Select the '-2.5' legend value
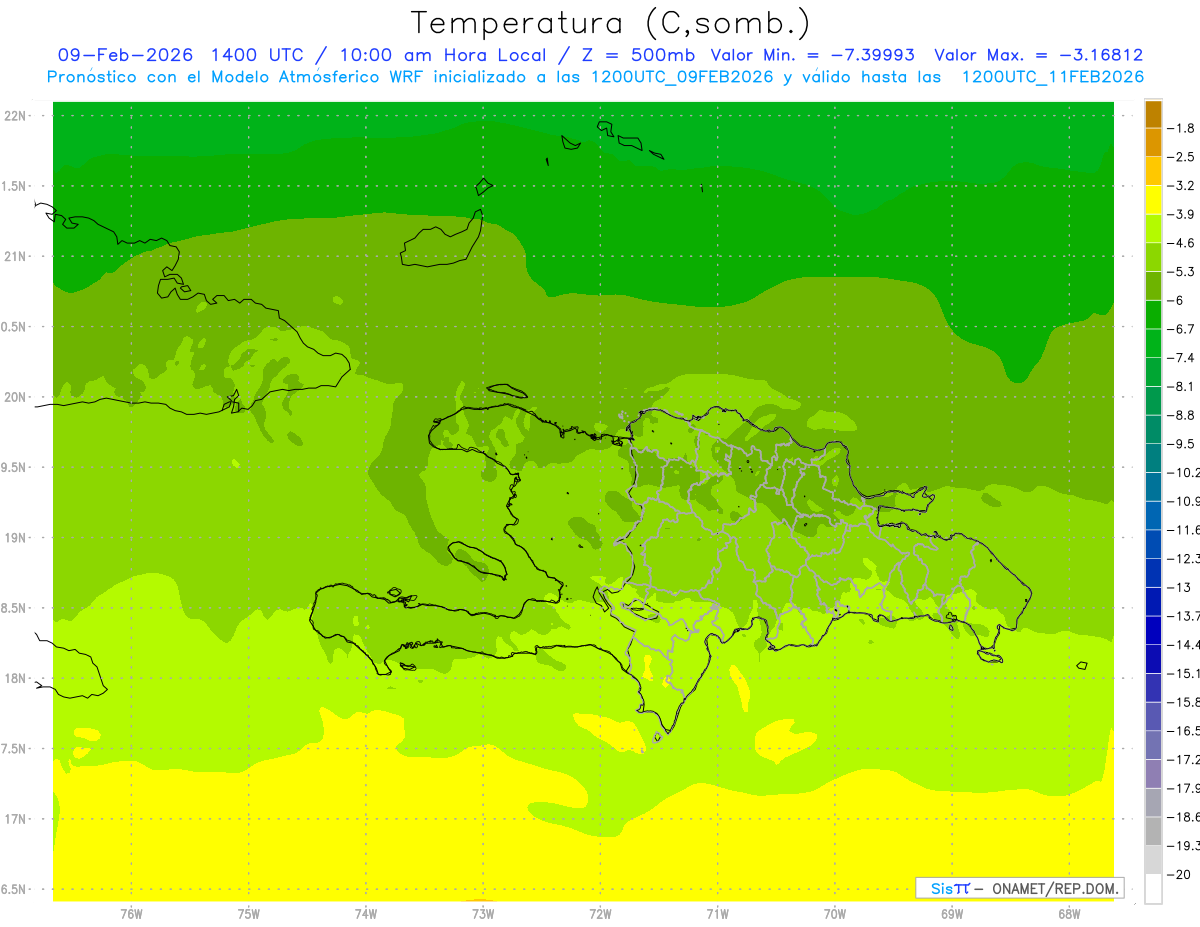 (1181, 157)
